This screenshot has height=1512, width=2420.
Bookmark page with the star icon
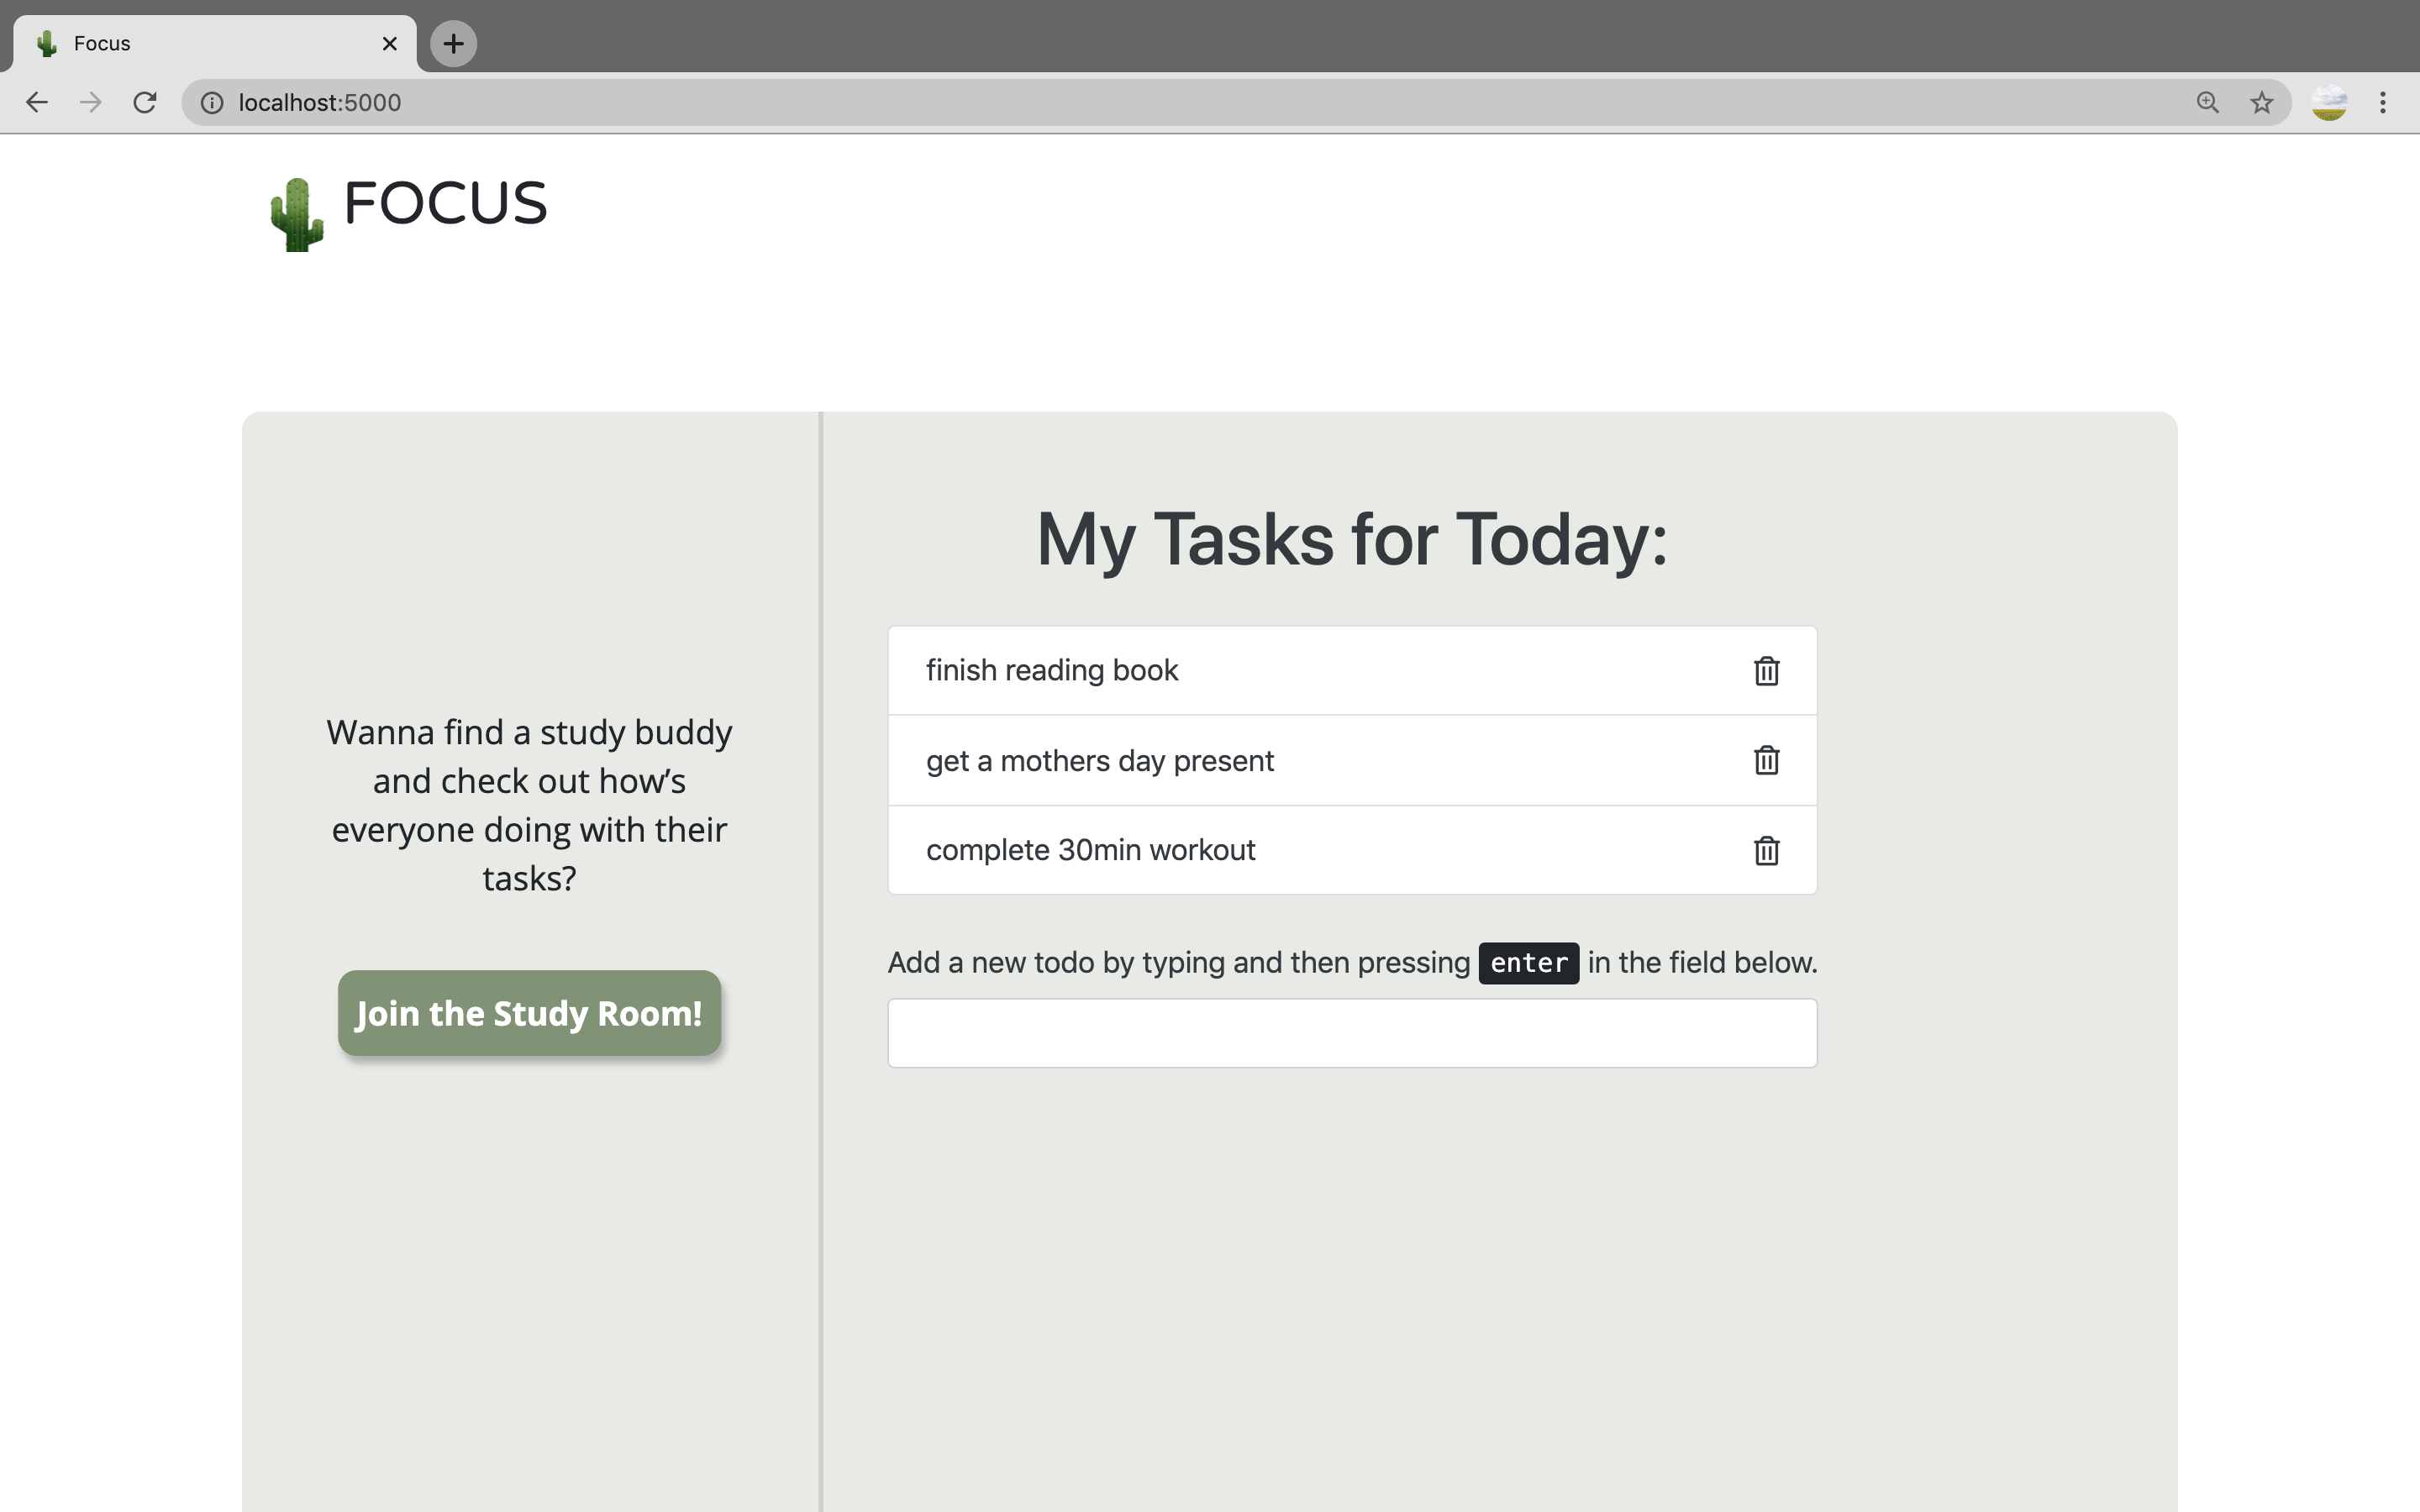coord(2261,103)
